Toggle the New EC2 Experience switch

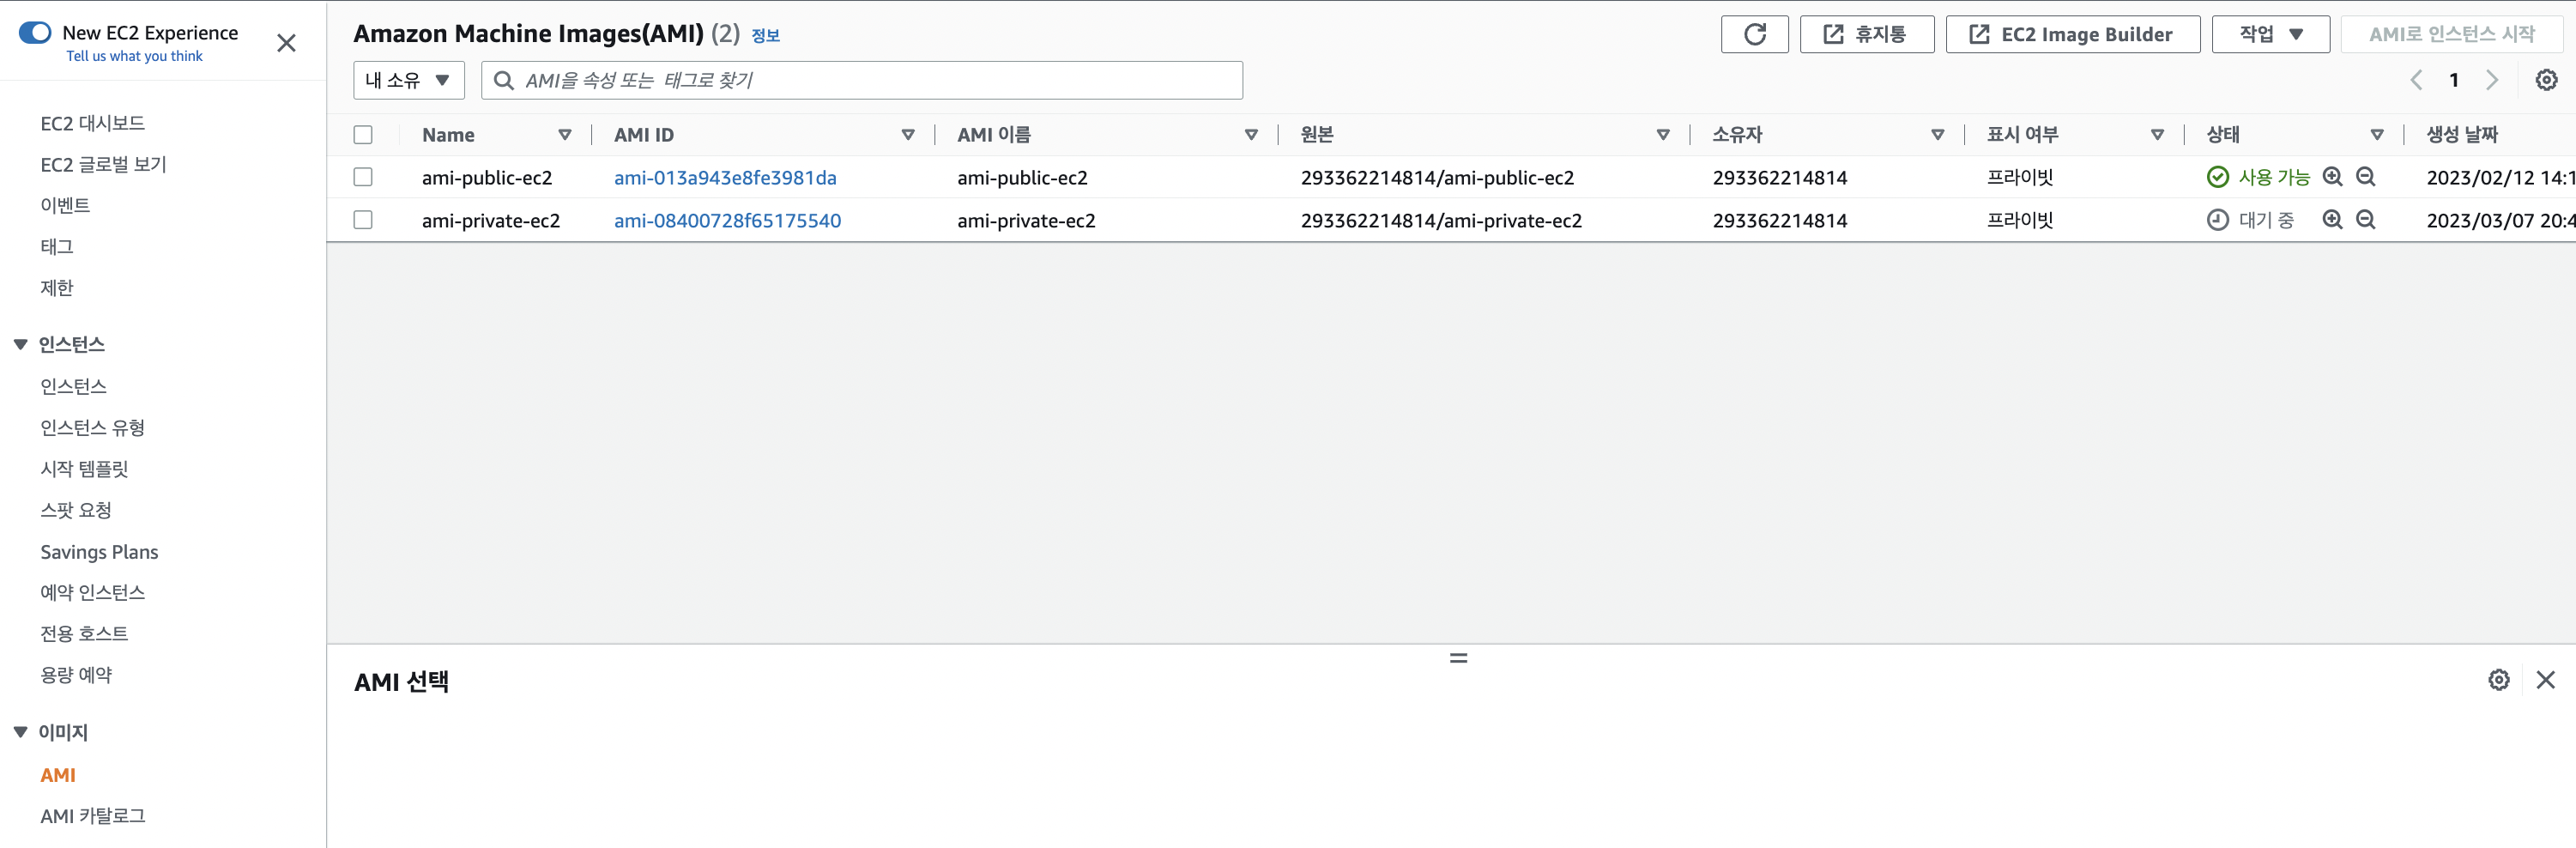click(x=35, y=33)
